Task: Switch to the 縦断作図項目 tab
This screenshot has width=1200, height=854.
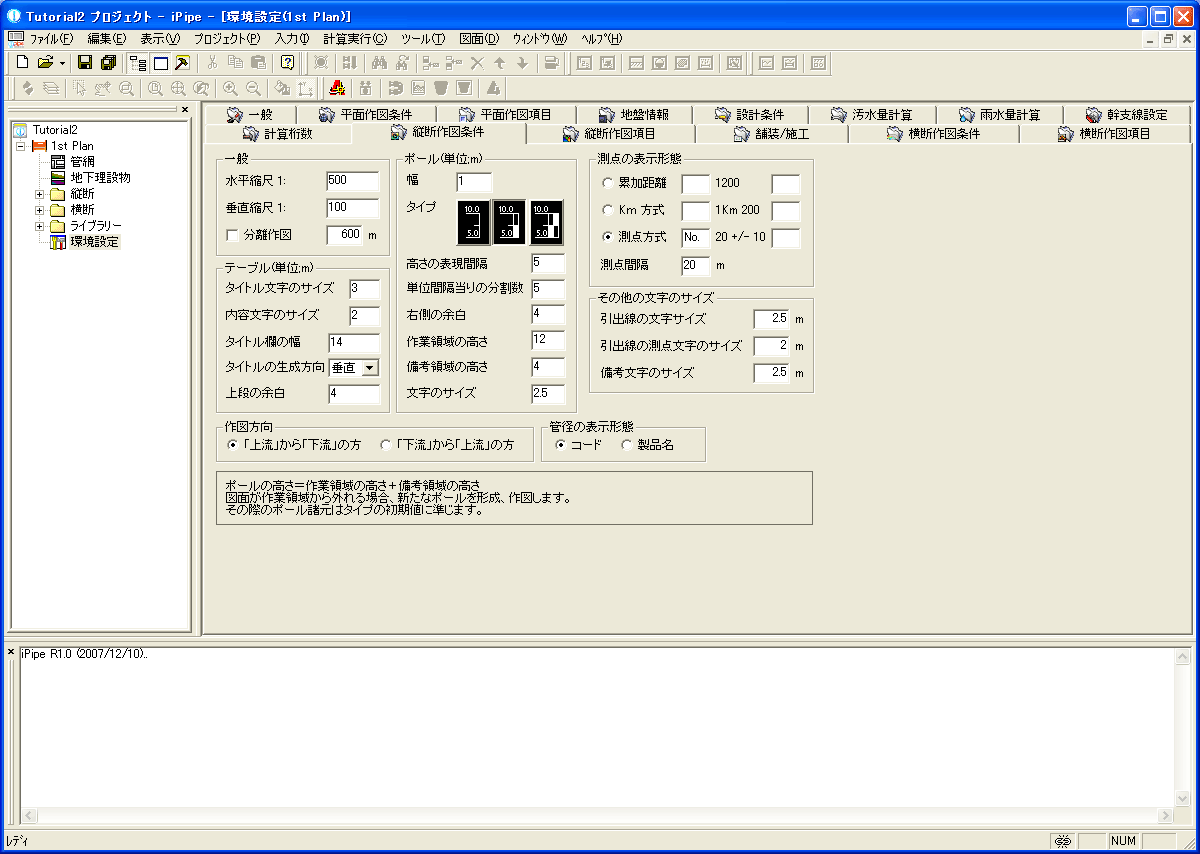Action: [610, 133]
